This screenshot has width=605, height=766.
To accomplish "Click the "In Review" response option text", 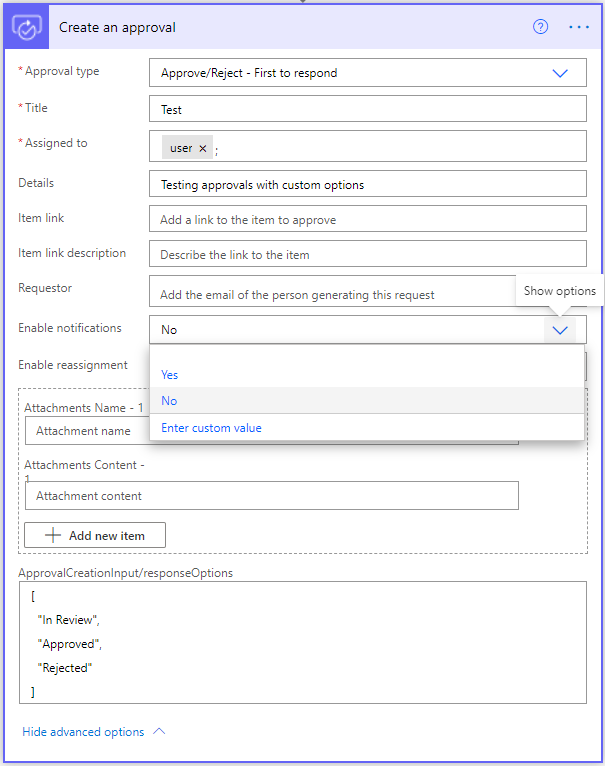I will pyautogui.click(x=68, y=620).
